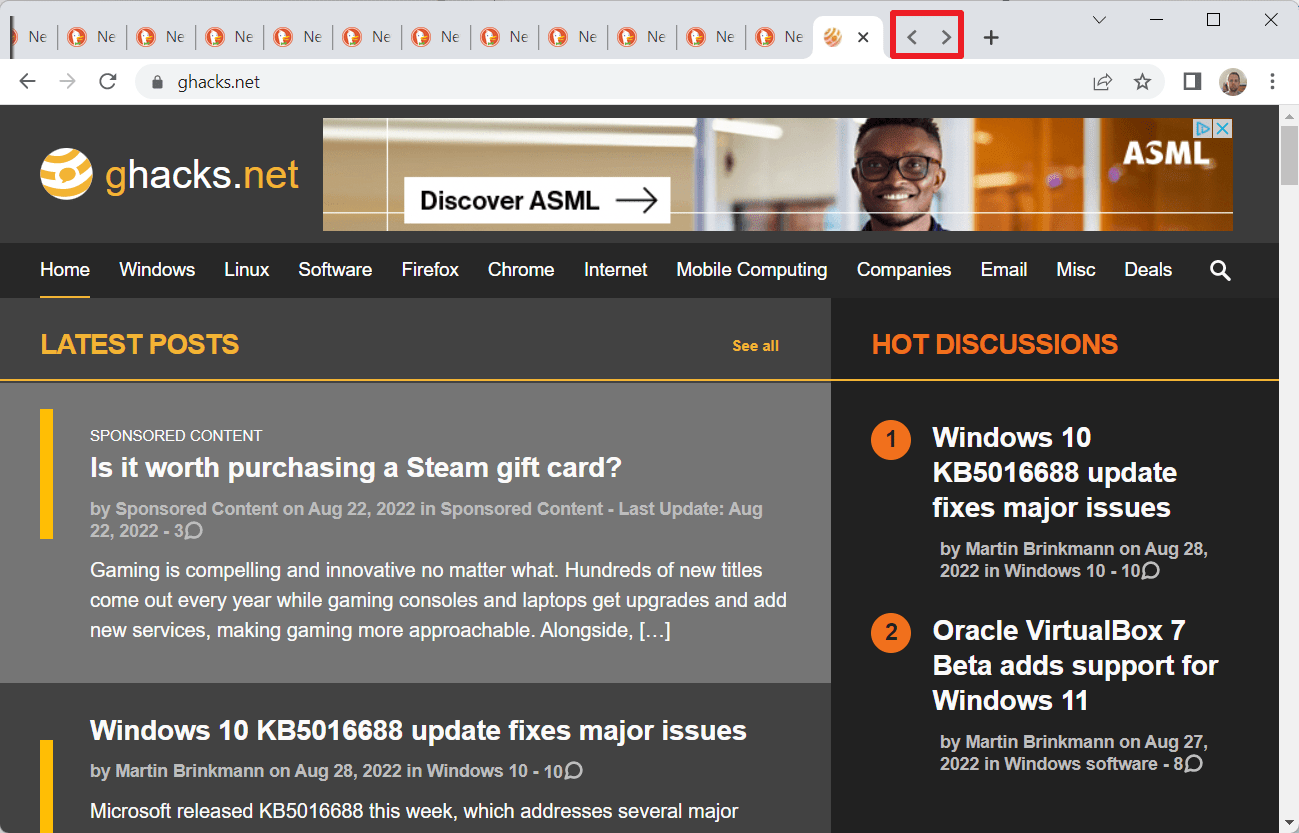
Task: Click inside the address bar
Action: coord(400,81)
